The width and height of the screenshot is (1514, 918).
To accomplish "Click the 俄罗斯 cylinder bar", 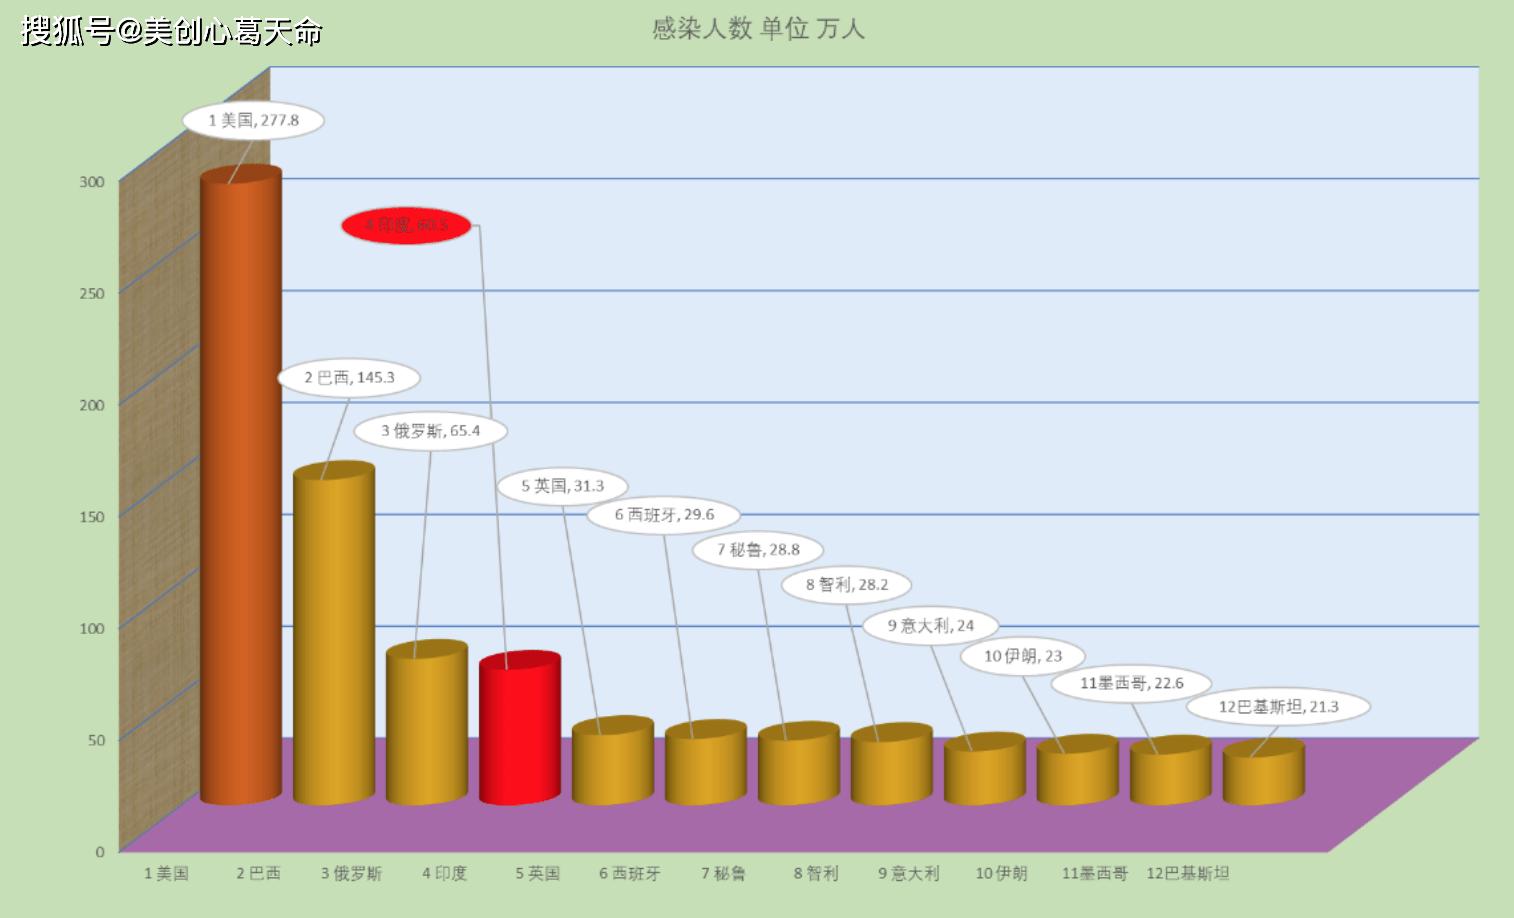I will [427, 723].
